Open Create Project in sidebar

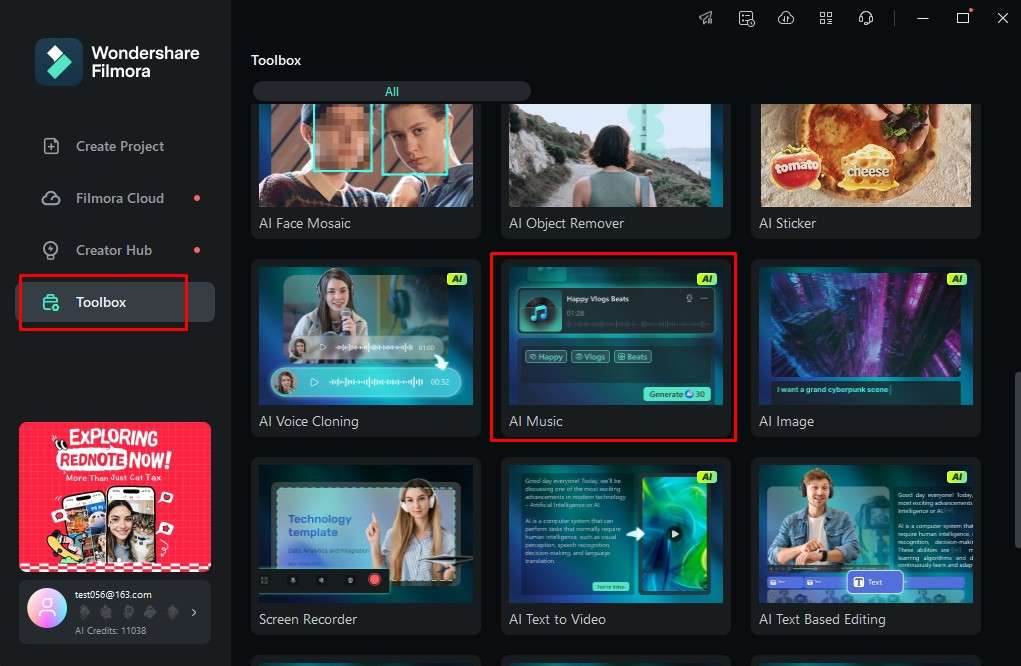tap(115, 146)
